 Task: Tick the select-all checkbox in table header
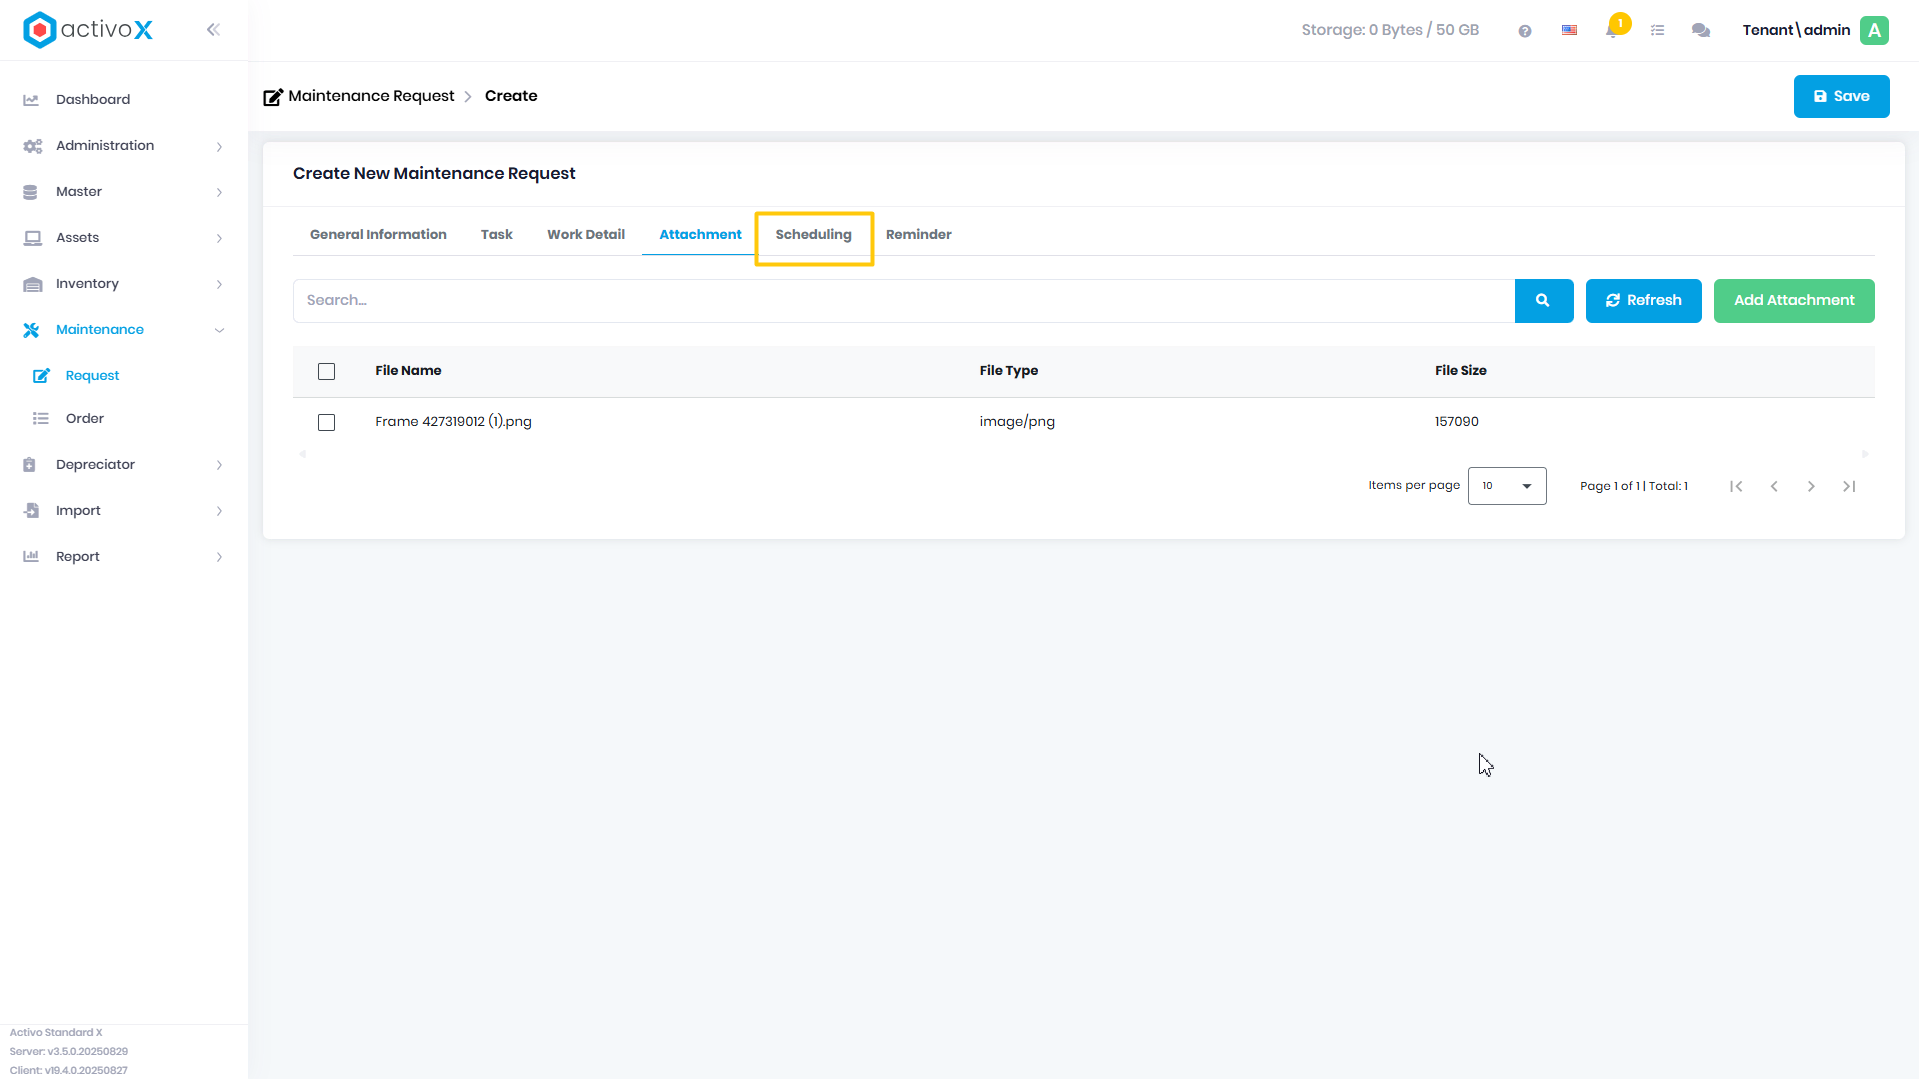tap(326, 372)
